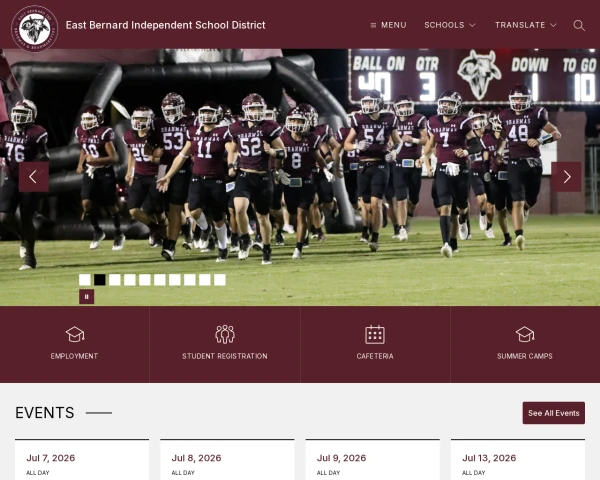Select the first slide indicator square

pos(85,280)
